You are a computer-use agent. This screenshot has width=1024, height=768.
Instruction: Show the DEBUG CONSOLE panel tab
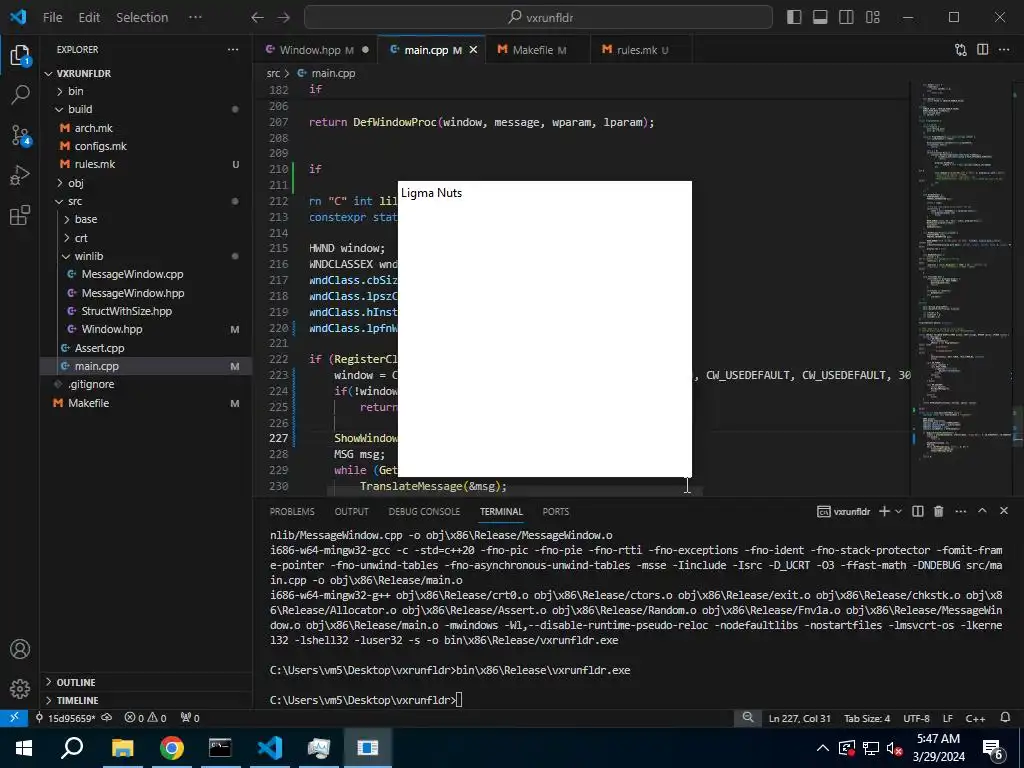click(x=424, y=511)
